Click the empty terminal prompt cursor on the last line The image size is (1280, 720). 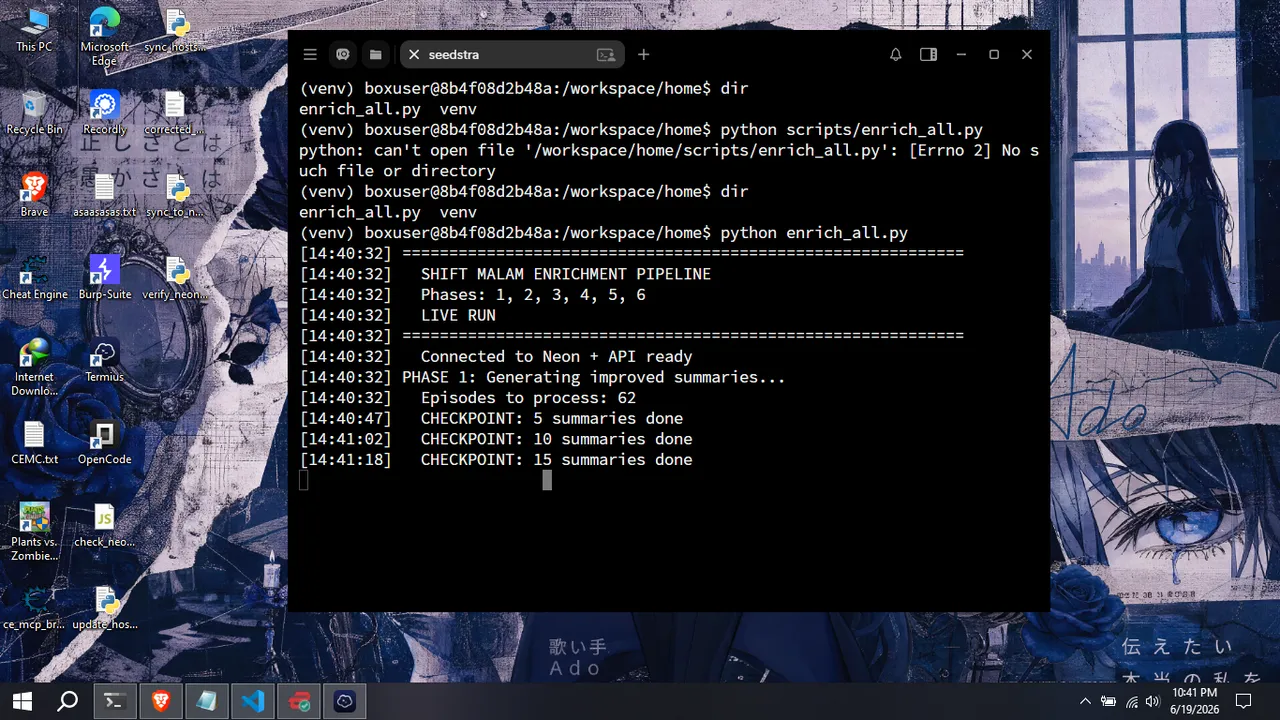click(x=304, y=480)
